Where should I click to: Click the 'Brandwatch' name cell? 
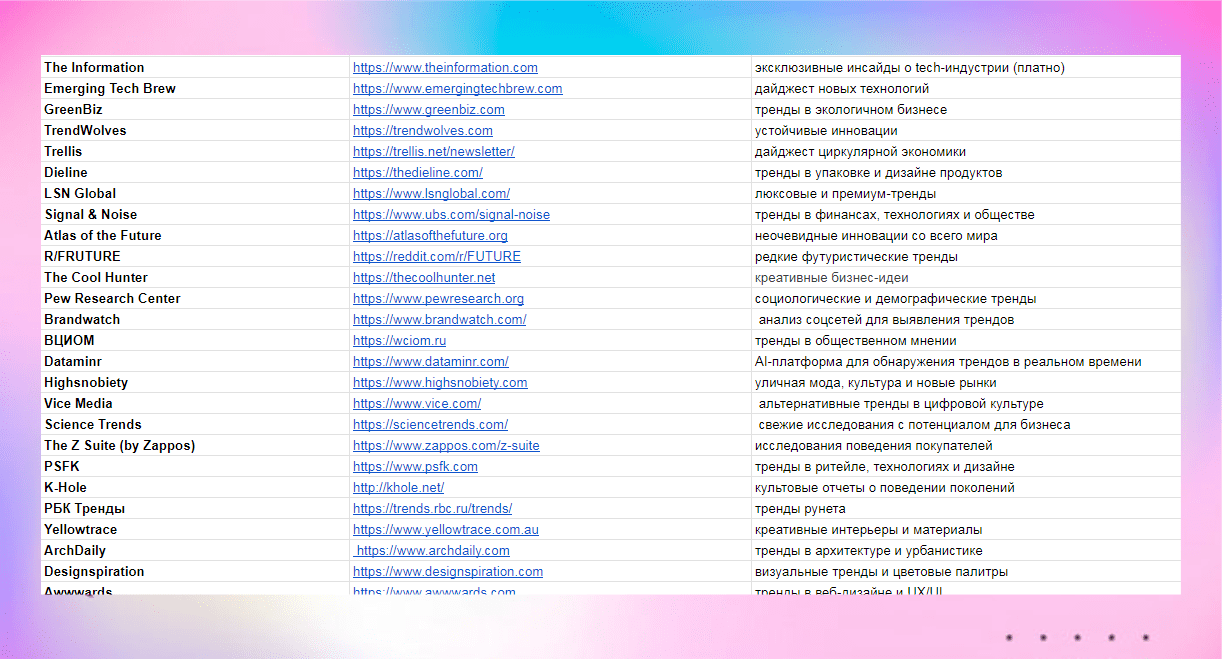tap(195, 320)
